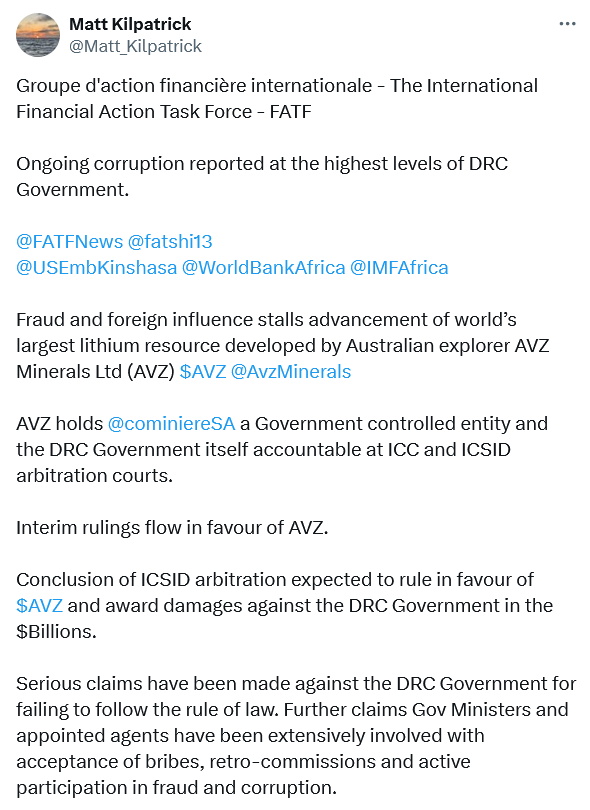Visit the @AvzMinerals profile link
This screenshot has height=810, width=590.
coord(291,372)
